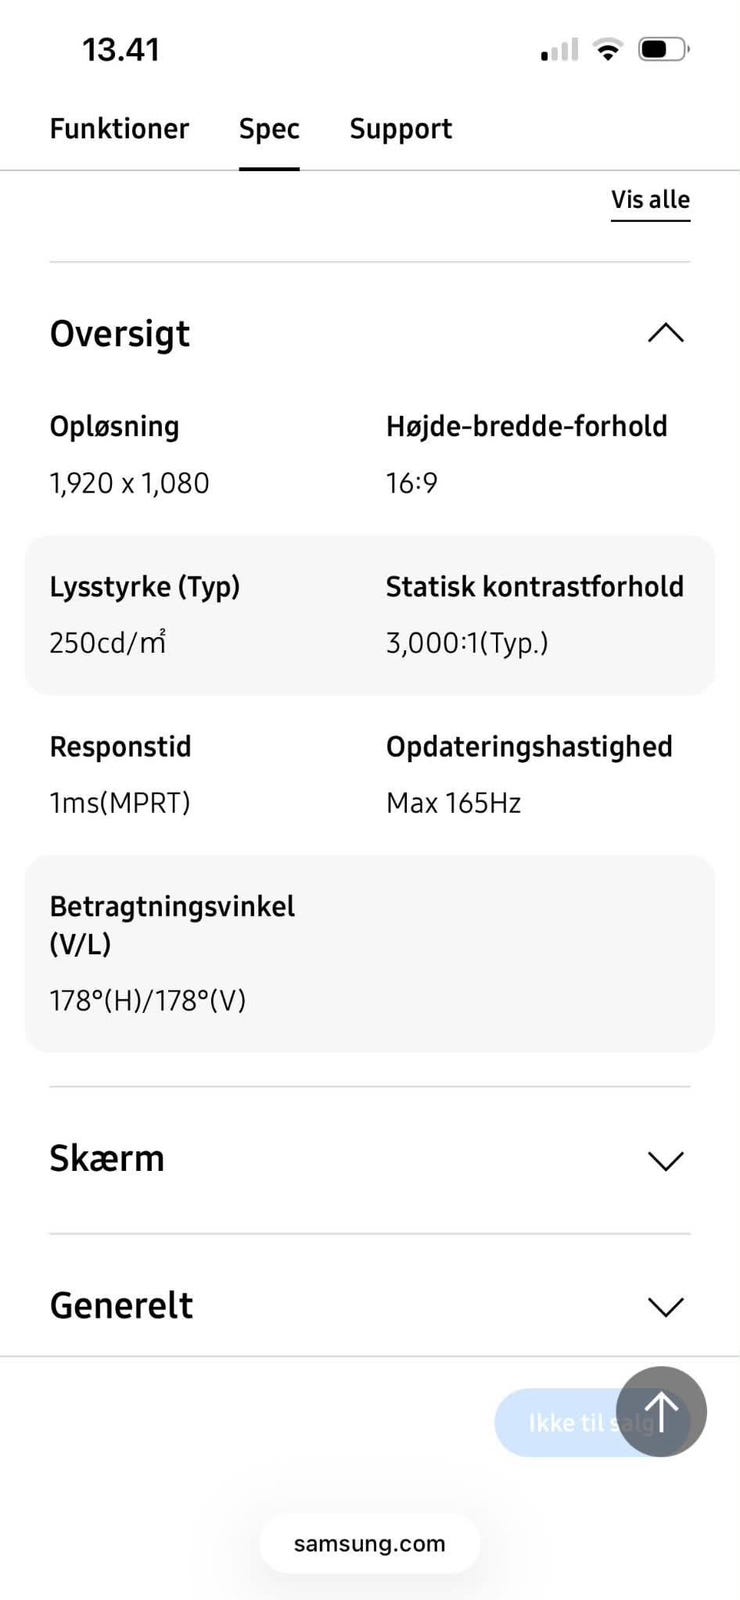This screenshot has width=740, height=1600.
Task: Expand the Skærm section
Action: pos(369,1160)
